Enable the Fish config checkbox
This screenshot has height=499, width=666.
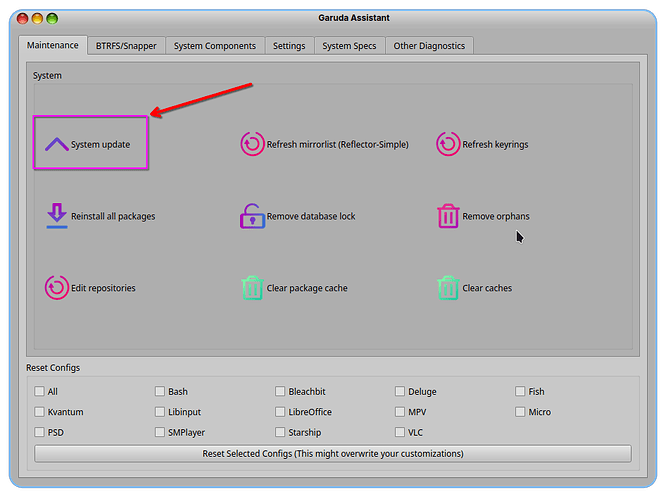point(520,391)
